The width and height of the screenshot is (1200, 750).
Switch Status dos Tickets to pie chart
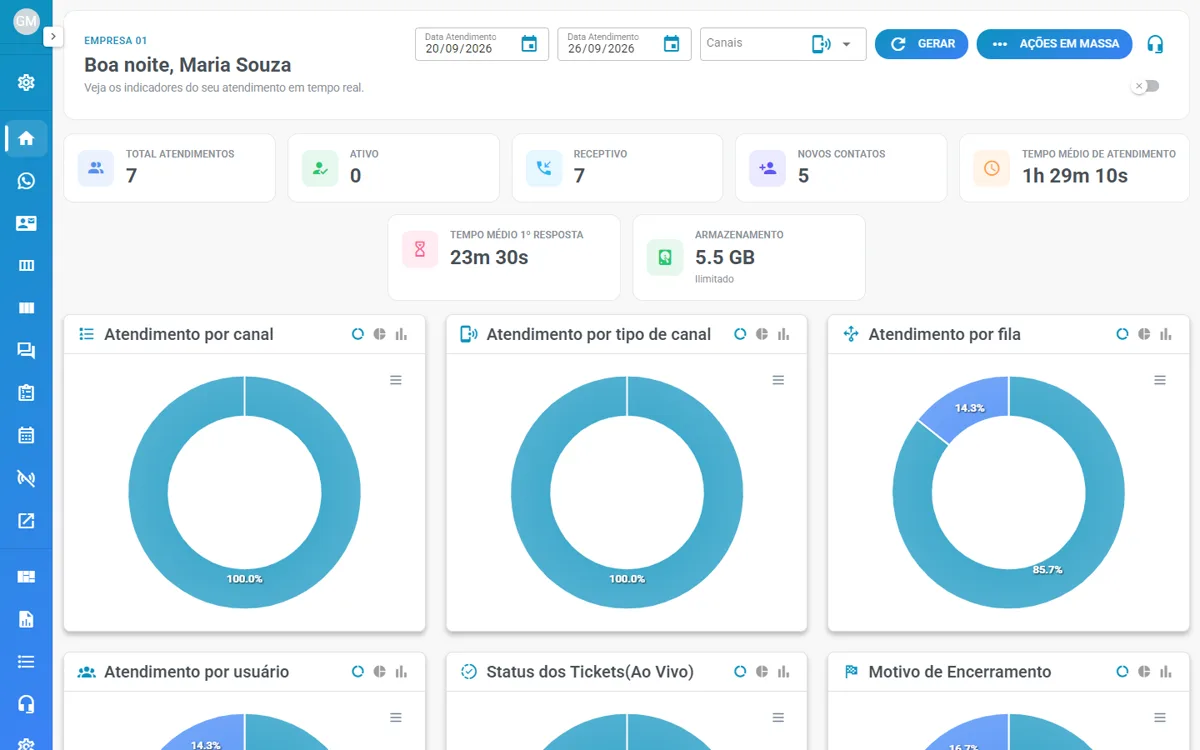[762, 672]
